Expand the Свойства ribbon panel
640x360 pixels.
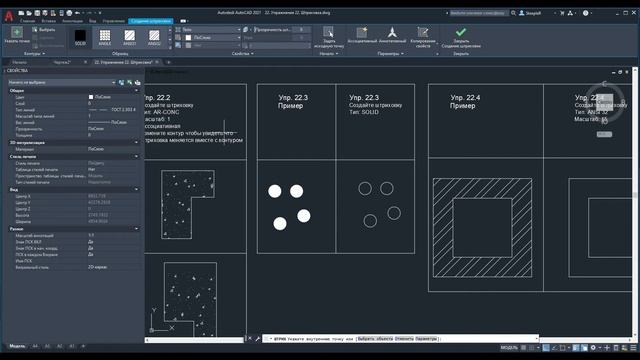click(242, 53)
